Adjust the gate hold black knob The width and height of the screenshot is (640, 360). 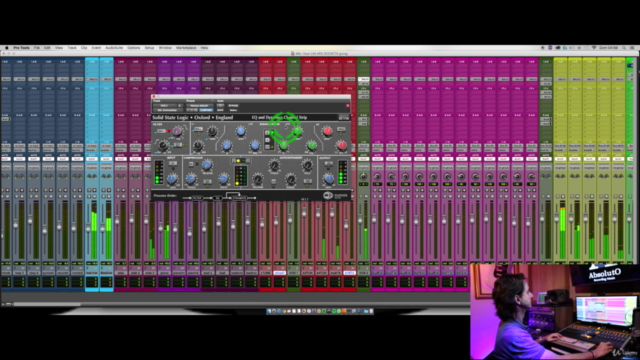coord(307,164)
